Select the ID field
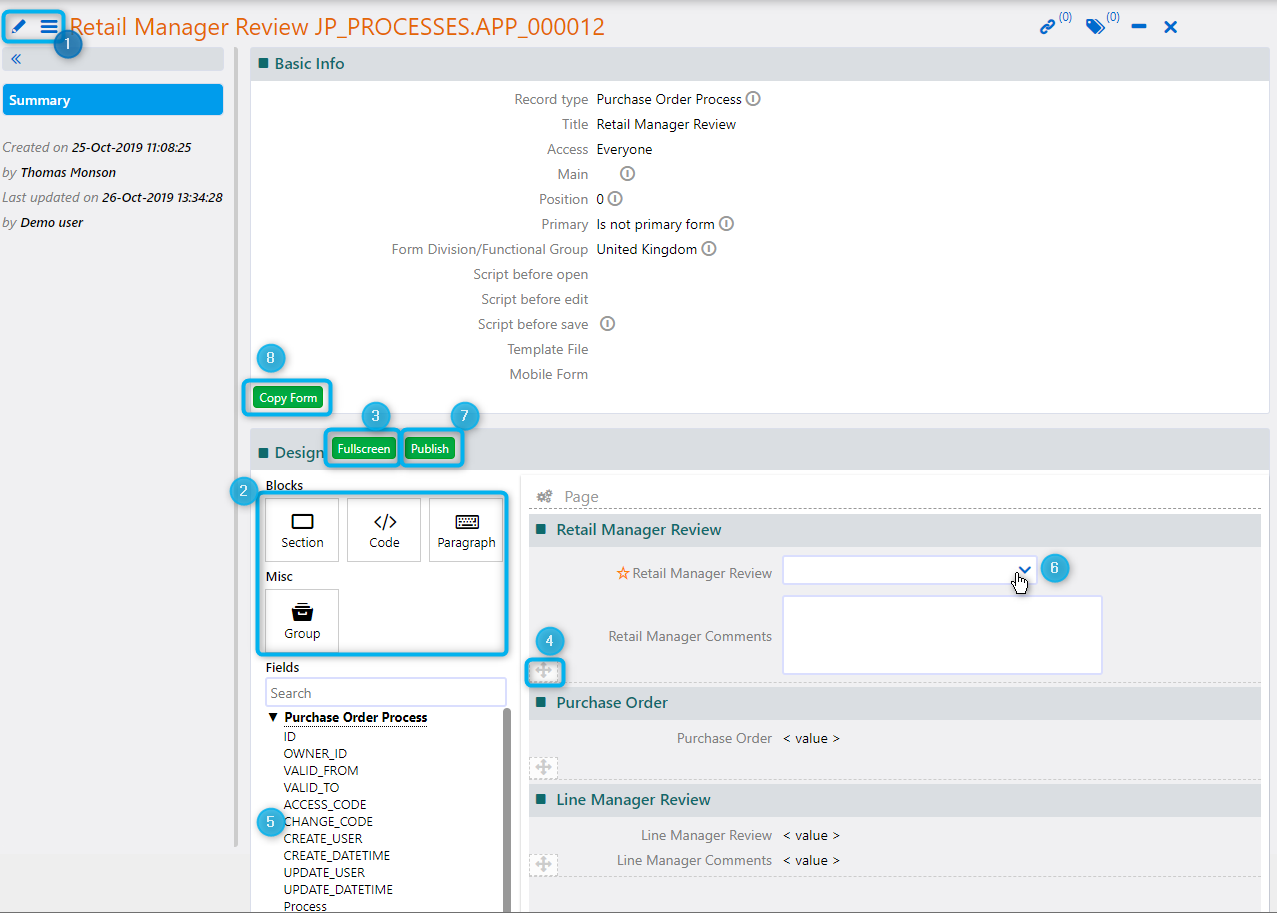Image resolution: width=1277 pixels, height=913 pixels. coord(290,736)
